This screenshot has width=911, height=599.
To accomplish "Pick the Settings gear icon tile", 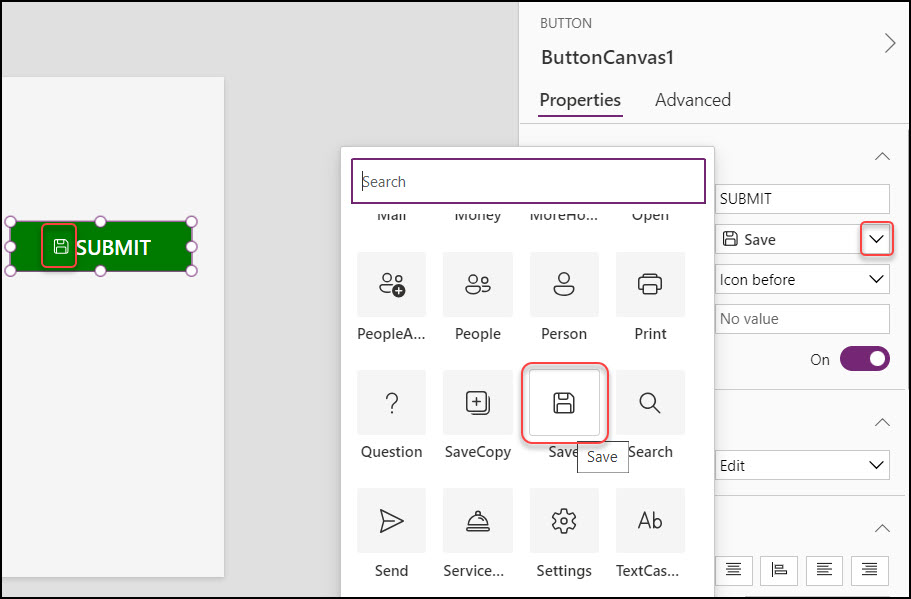I will (x=564, y=521).
